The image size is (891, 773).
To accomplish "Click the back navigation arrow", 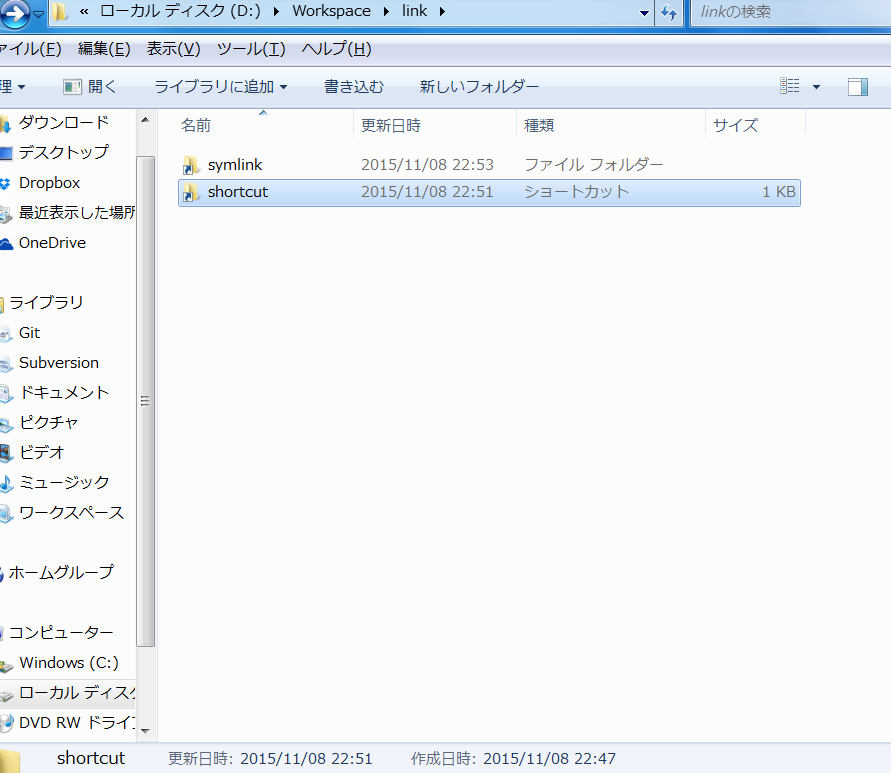I will [14, 14].
